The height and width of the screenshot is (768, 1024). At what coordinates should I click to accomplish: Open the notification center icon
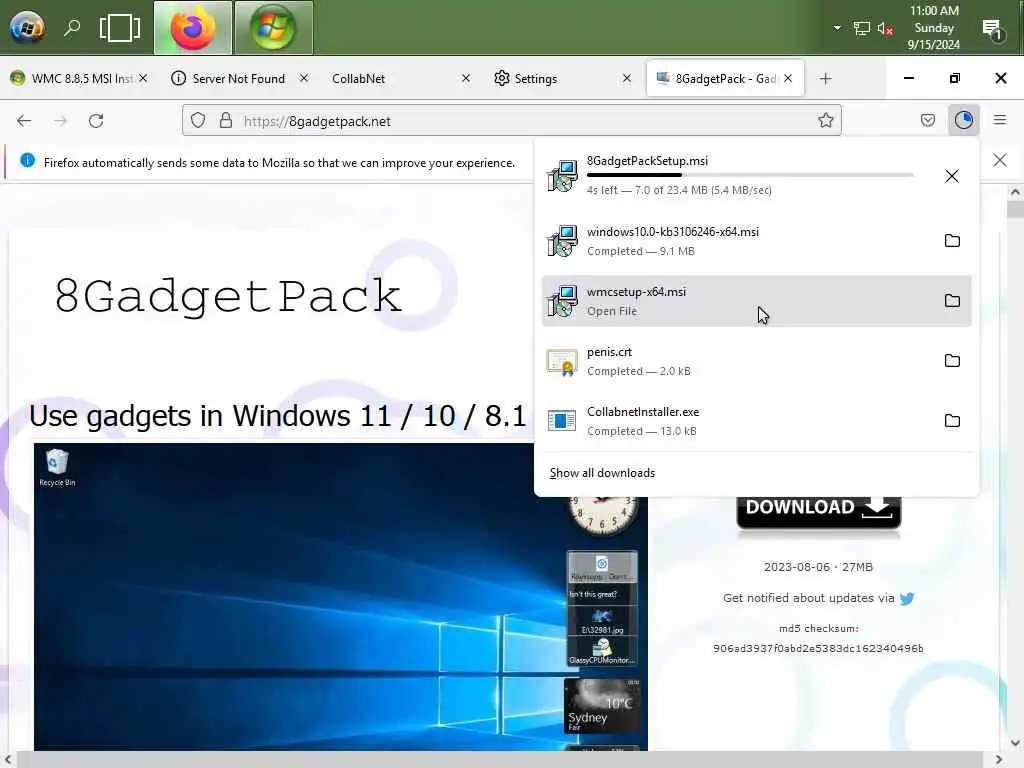(992, 29)
